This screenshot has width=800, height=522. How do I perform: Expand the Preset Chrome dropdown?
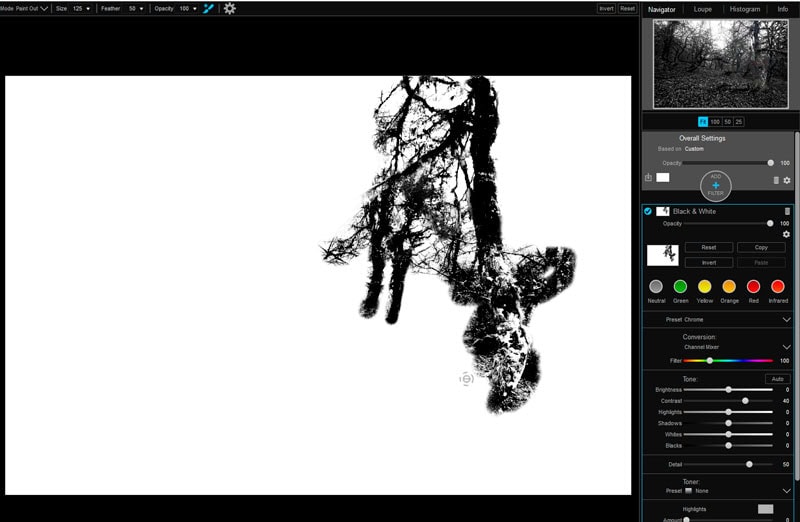coord(786,320)
